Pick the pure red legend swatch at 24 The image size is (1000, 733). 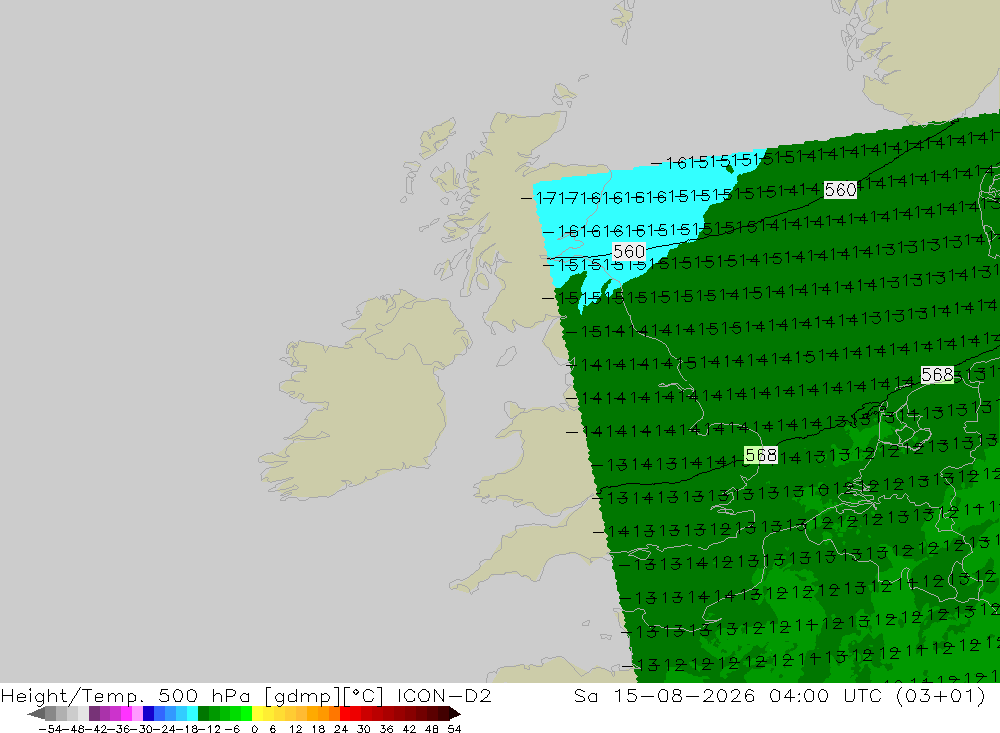click(345, 714)
